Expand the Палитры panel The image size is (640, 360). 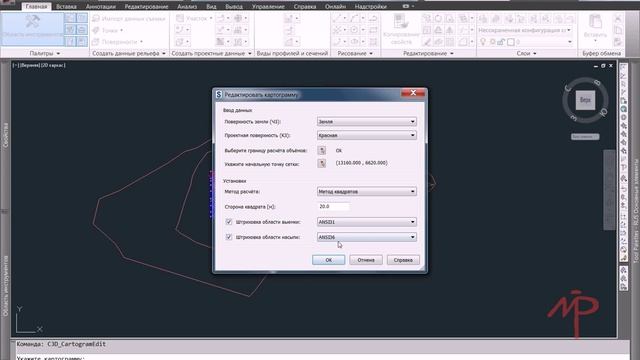pyautogui.click(x=44, y=53)
